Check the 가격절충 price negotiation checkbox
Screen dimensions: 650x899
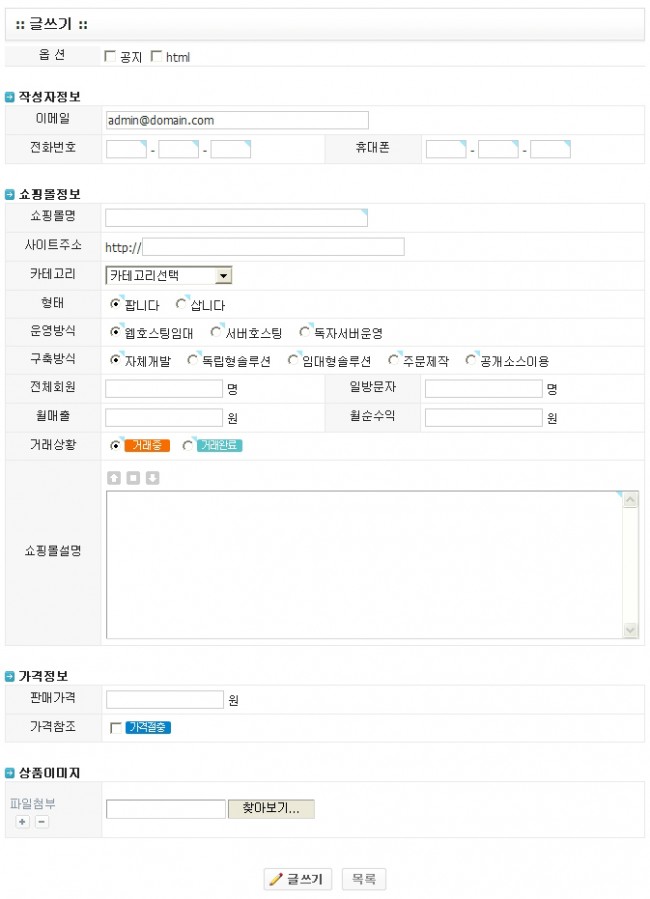coord(116,728)
